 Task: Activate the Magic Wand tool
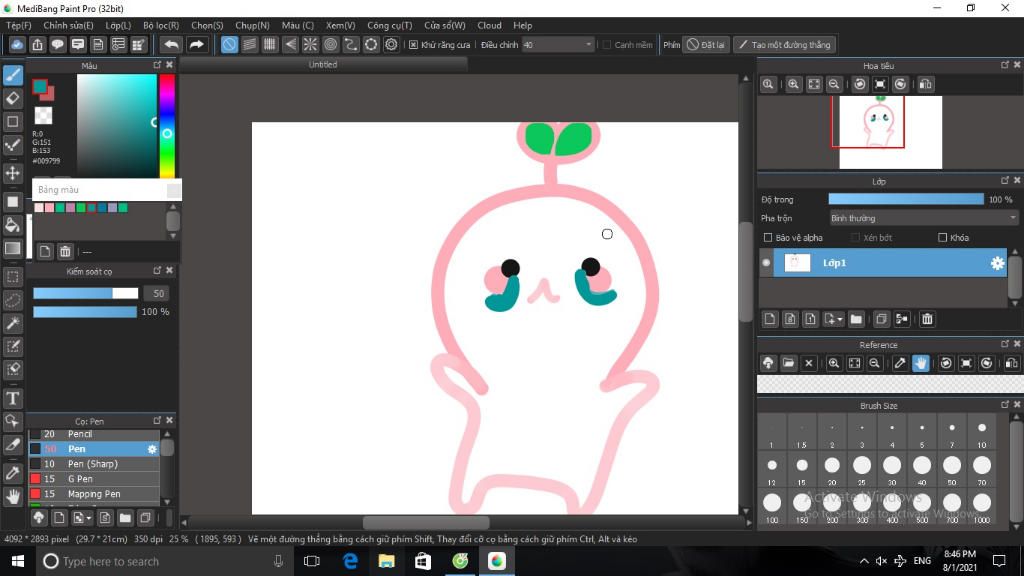12,323
